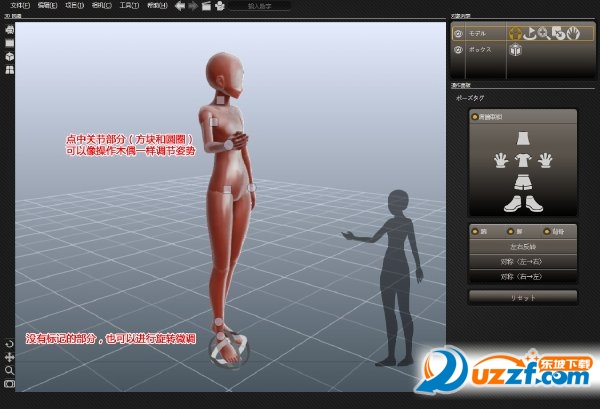Select the 脚 leg radio option

click(x=510, y=231)
